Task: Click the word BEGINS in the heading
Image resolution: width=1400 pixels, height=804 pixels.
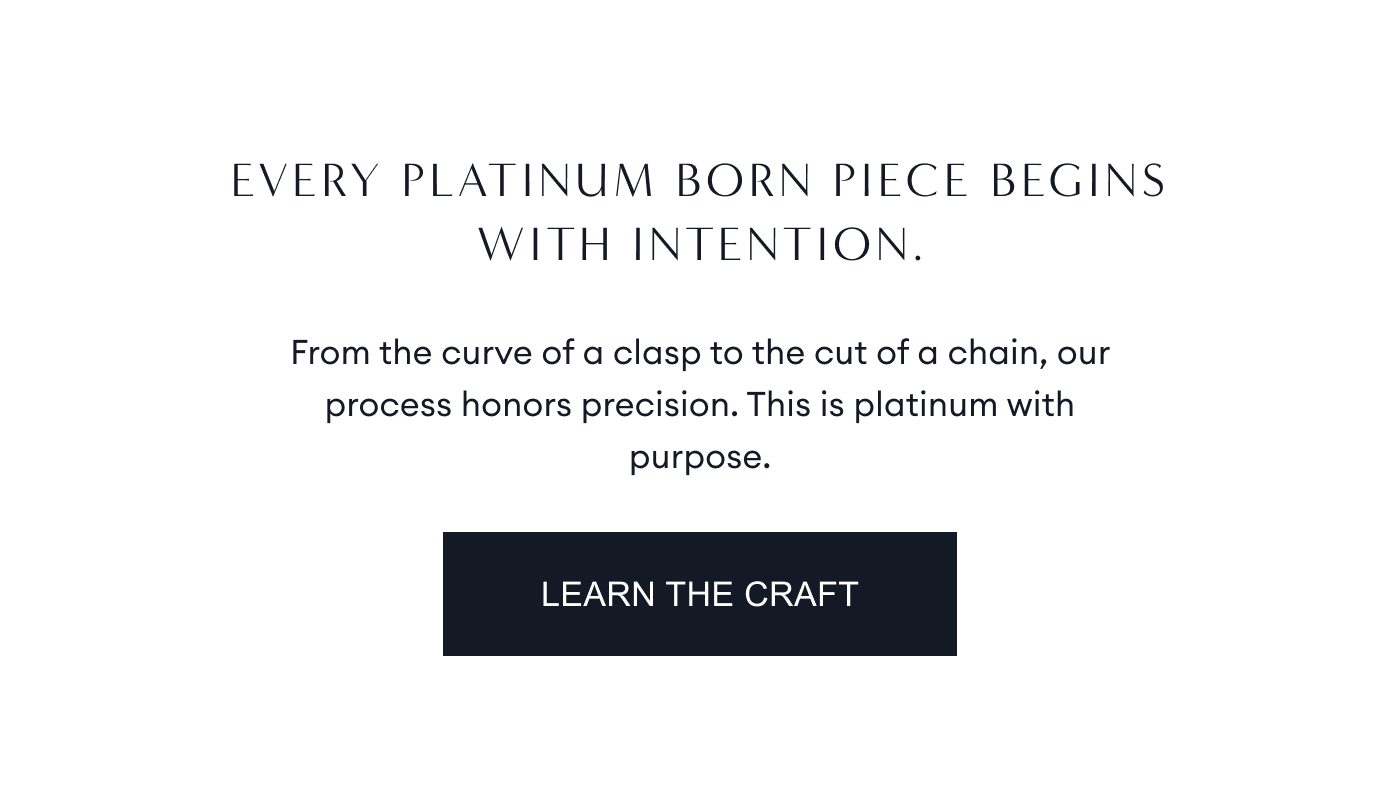Action: click(1079, 182)
